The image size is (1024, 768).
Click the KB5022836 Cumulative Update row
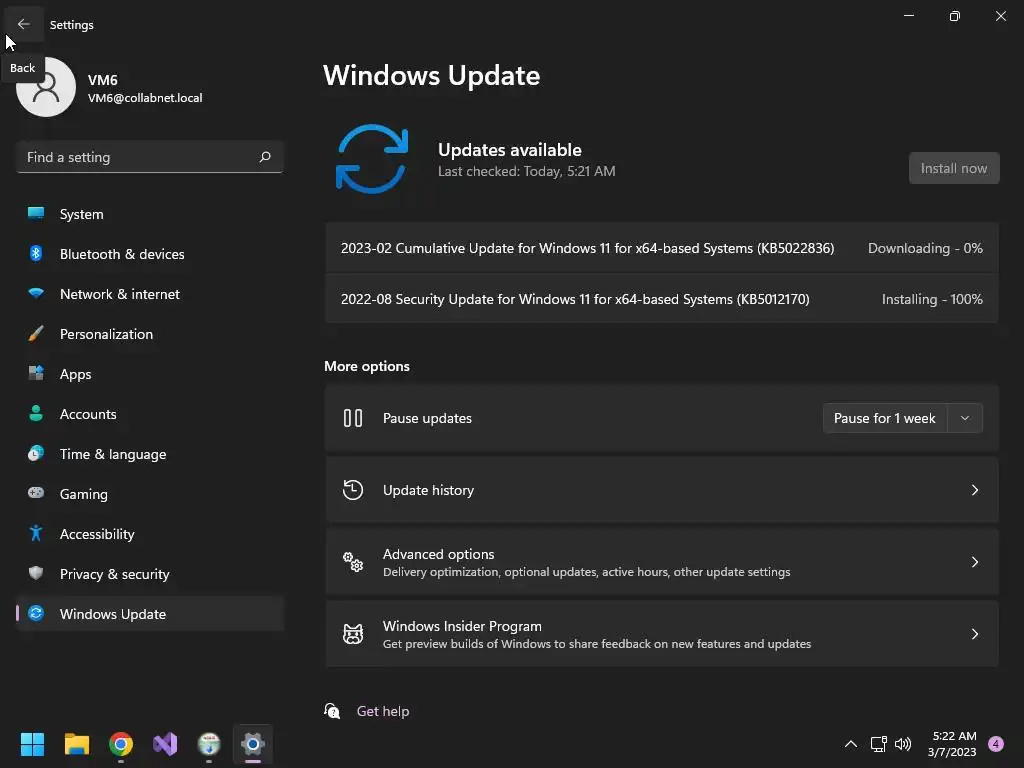pyautogui.click(x=662, y=248)
